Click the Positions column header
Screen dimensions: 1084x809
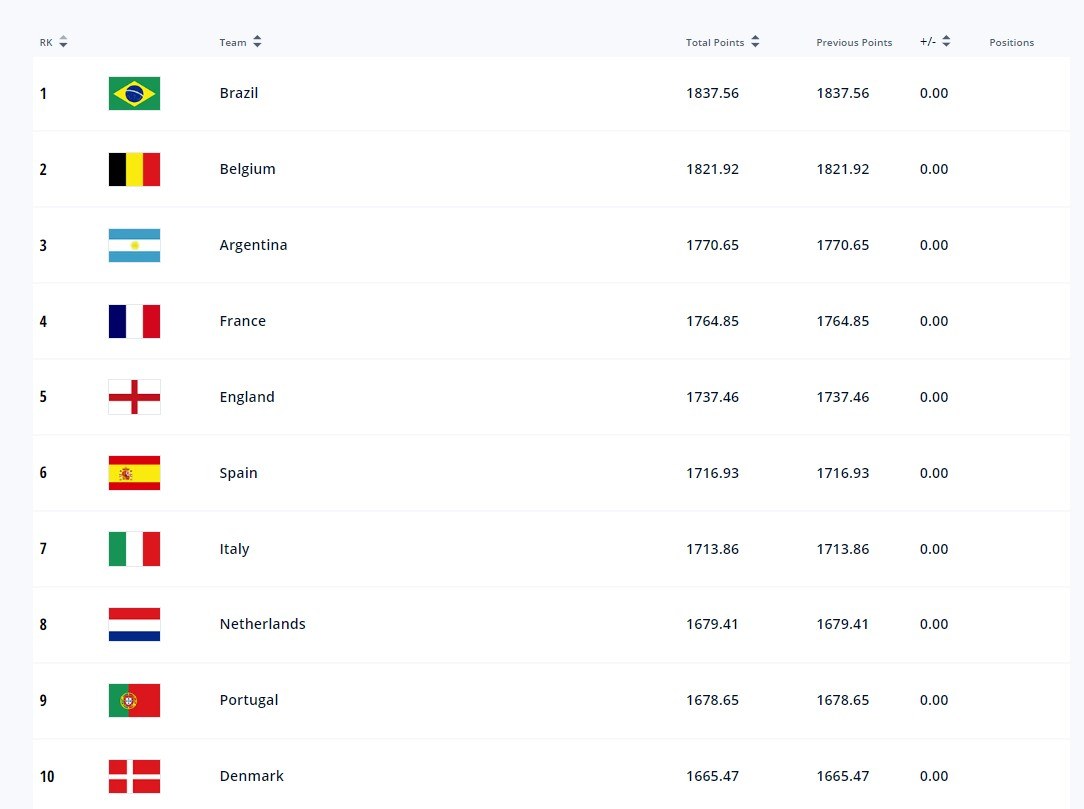[x=1011, y=42]
